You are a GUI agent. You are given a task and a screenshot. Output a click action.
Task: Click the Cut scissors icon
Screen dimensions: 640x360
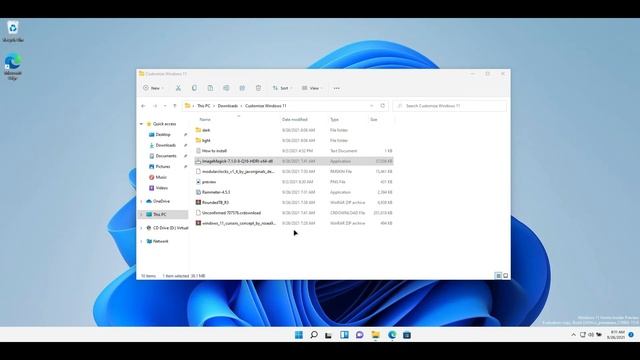[178, 88]
